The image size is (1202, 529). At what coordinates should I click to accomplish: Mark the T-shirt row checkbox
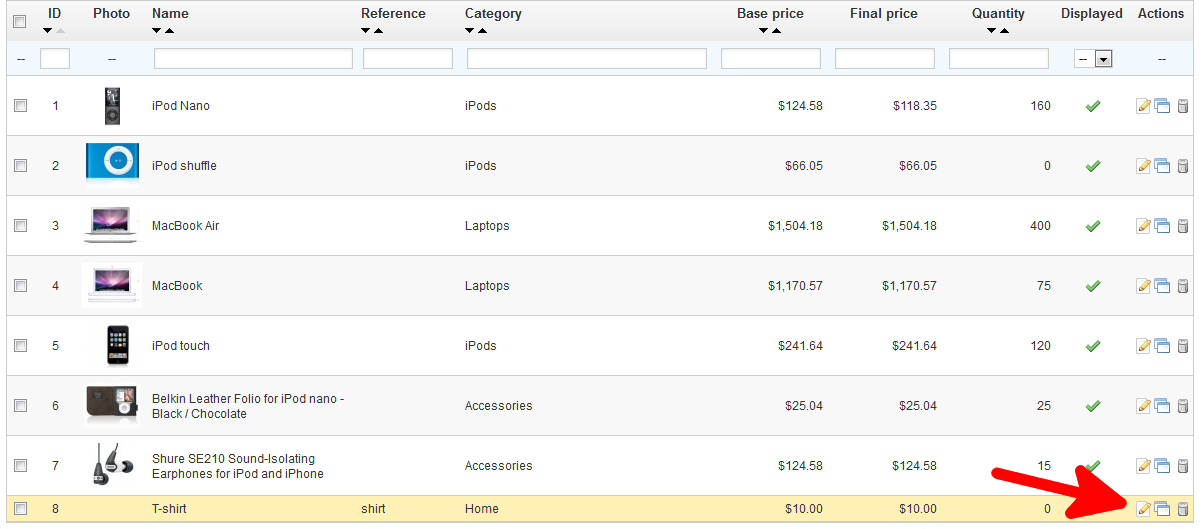[20, 509]
